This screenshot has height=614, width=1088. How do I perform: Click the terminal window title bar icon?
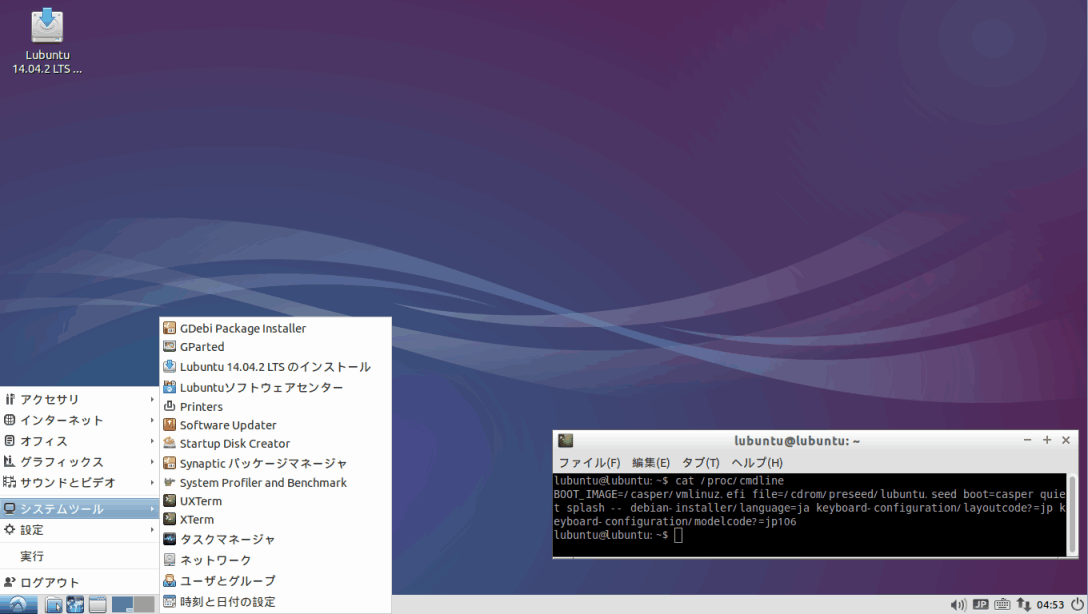click(566, 441)
